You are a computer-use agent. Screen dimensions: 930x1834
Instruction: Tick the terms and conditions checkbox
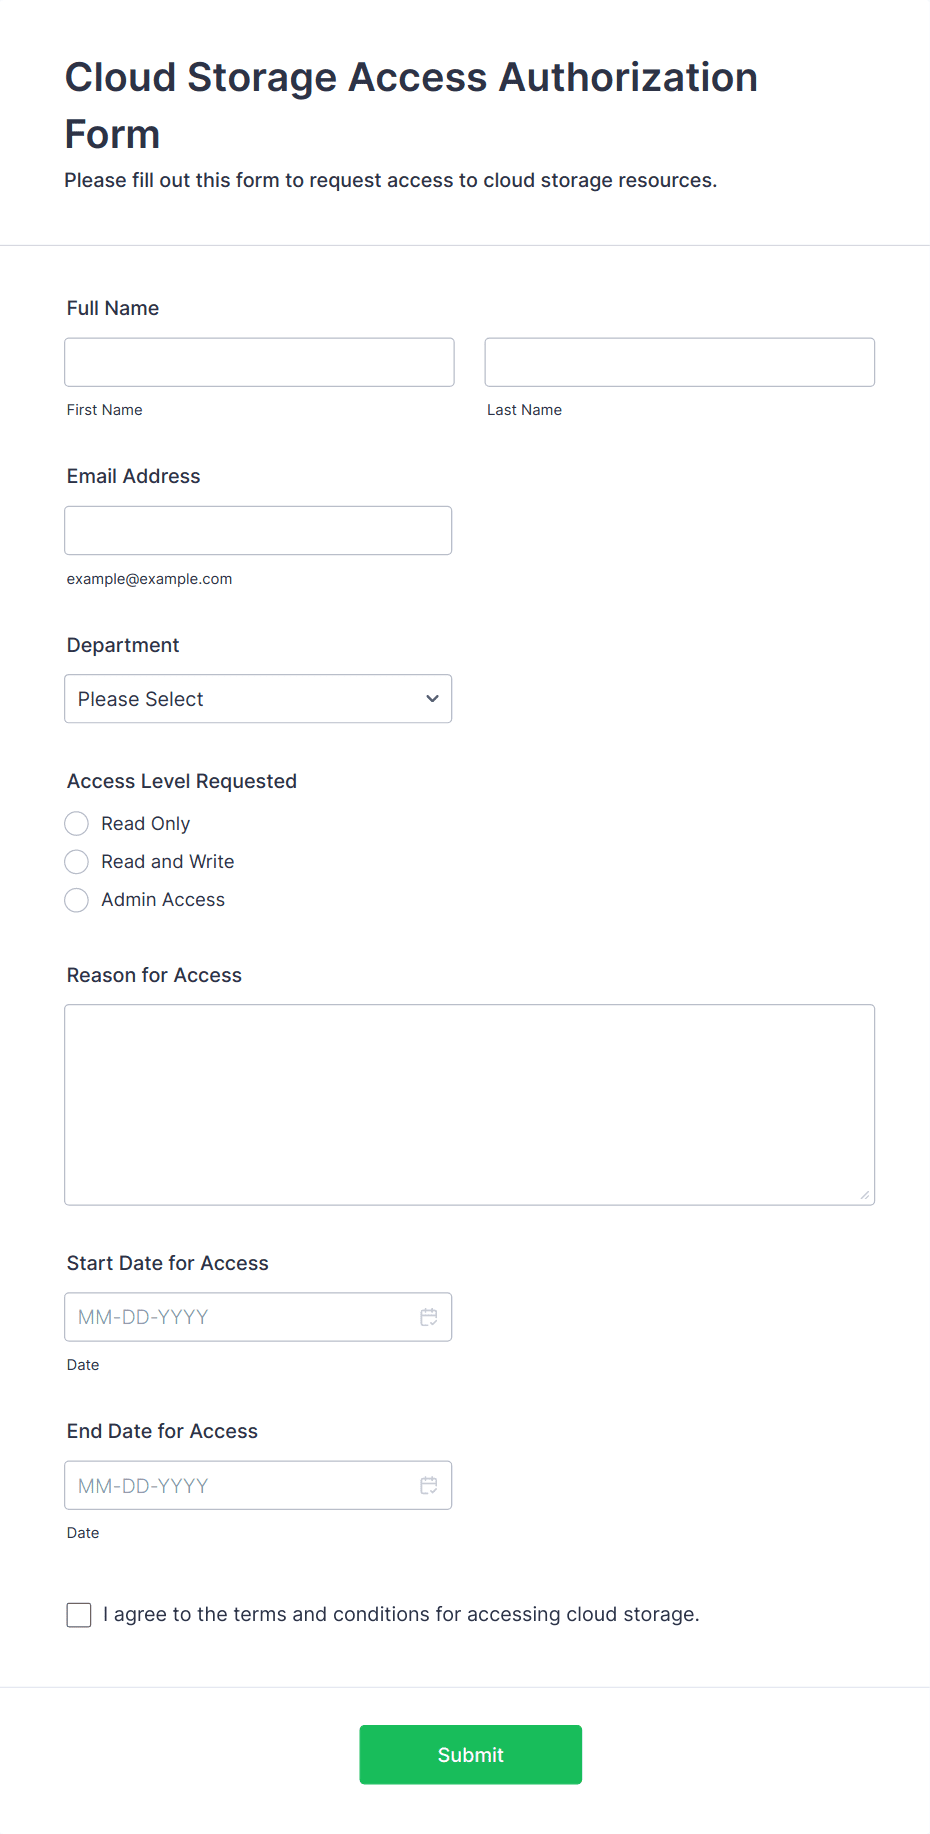point(79,1615)
